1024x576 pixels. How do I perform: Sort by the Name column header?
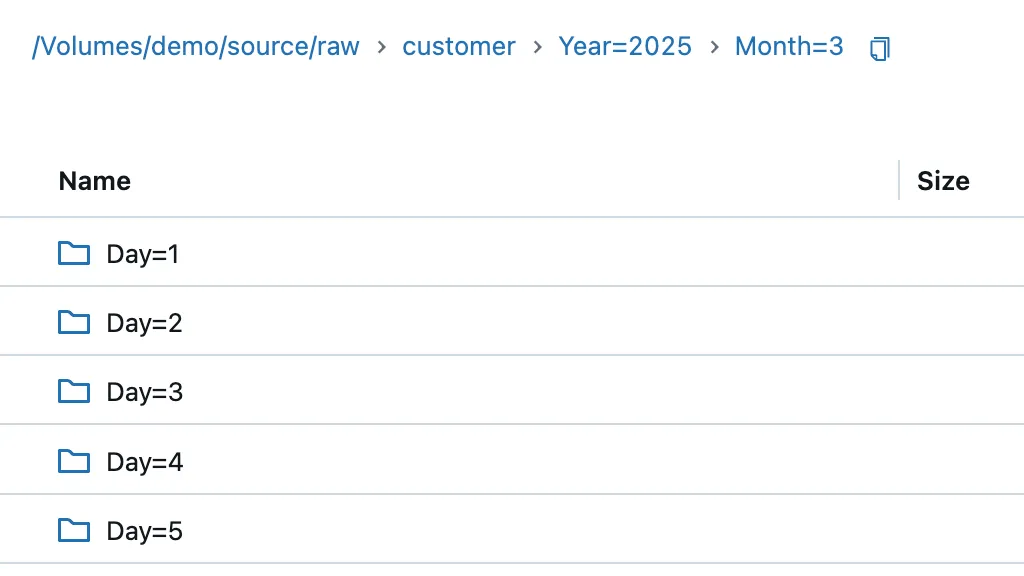tap(95, 181)
